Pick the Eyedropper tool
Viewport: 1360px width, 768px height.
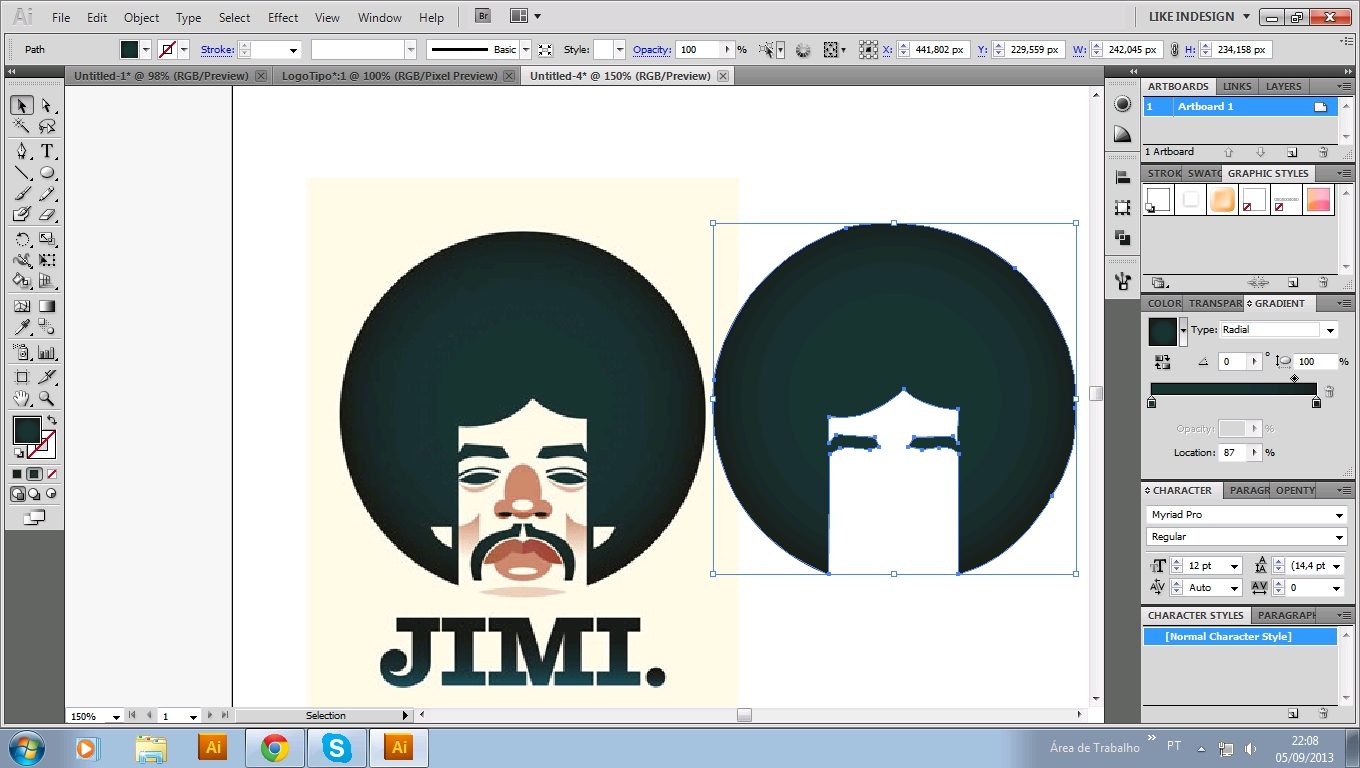pos(21,327)
